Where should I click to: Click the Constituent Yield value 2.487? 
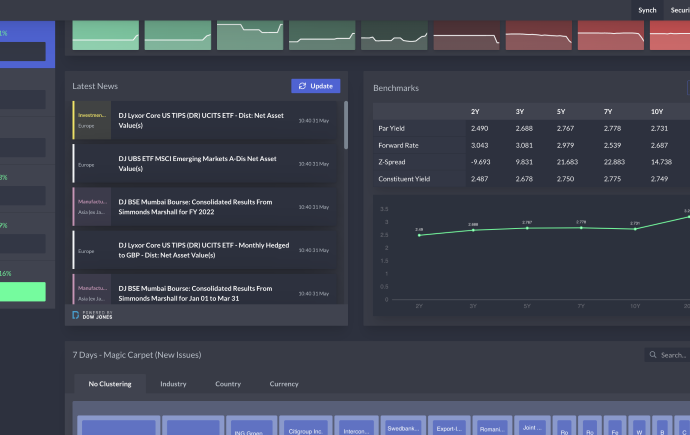(x=479, y=179)
